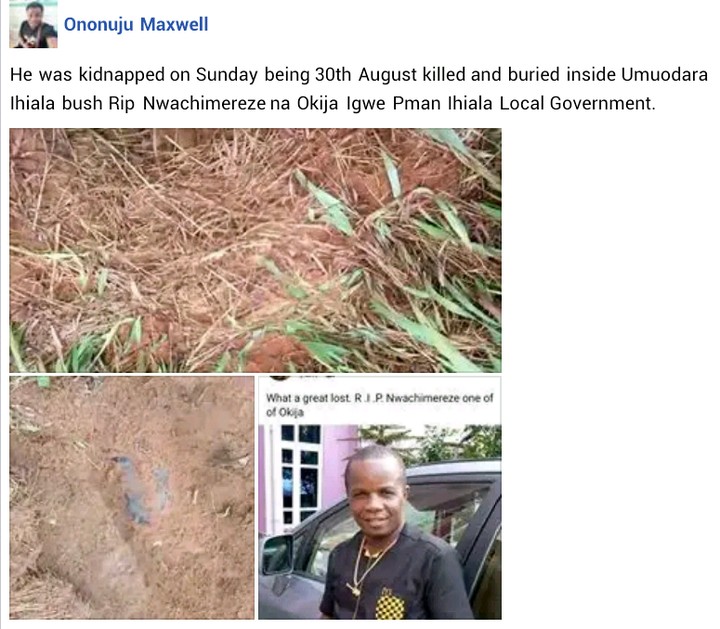Click 'Nwachimereze' in the main post text
The height and width of the screenshot is (629, 720).
pos(204,103)
